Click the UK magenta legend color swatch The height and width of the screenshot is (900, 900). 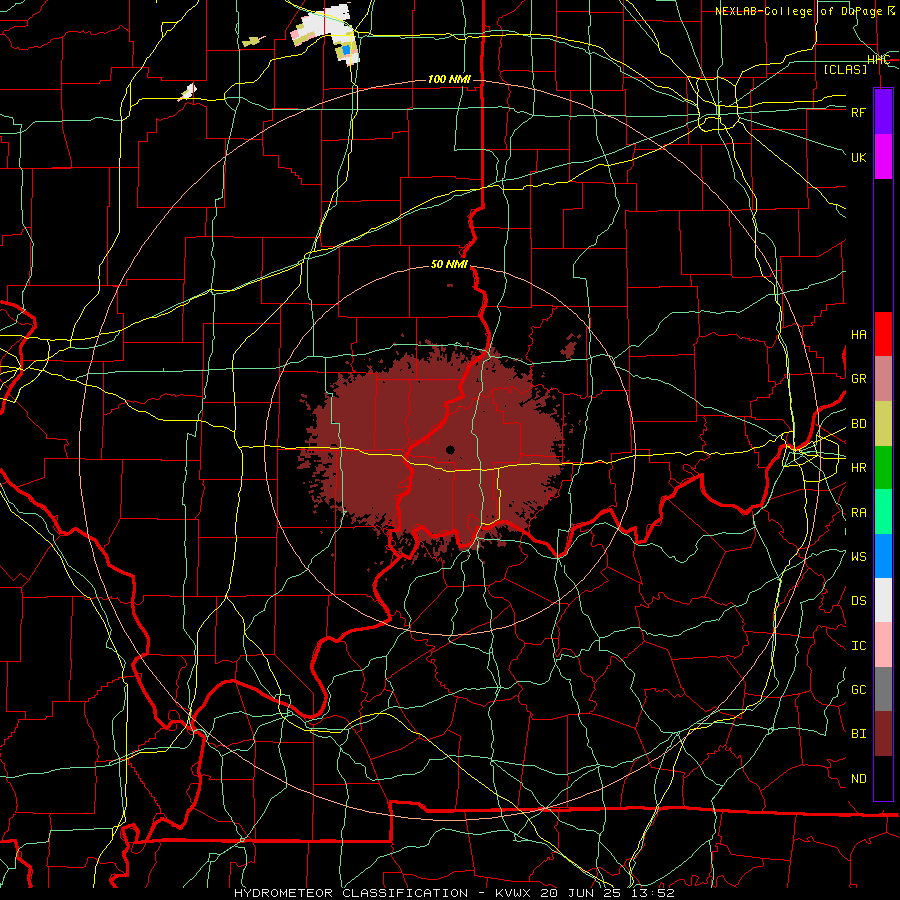click(883, 157)
